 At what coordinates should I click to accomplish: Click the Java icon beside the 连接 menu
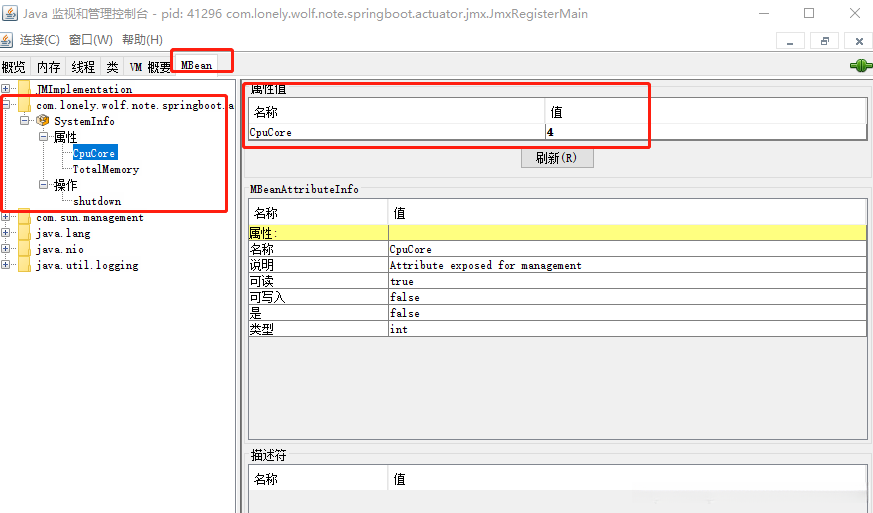7,40
